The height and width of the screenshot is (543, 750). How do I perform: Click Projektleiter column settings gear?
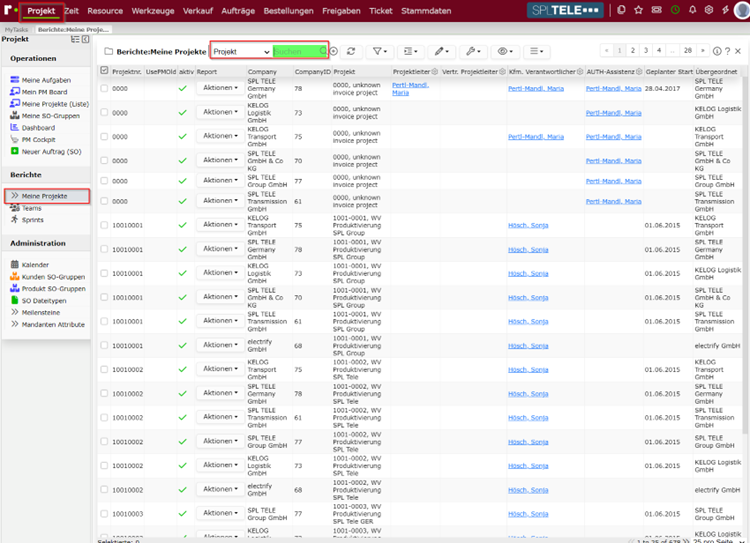pyautogui.click(x=434, y=72)
